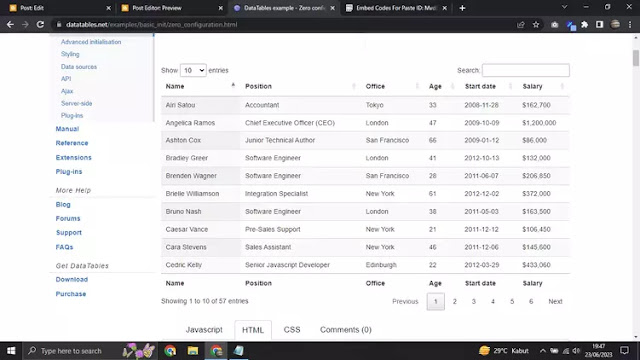Click the address bar URL
Viewport: 640px width, 360px height.
[152, 24]
